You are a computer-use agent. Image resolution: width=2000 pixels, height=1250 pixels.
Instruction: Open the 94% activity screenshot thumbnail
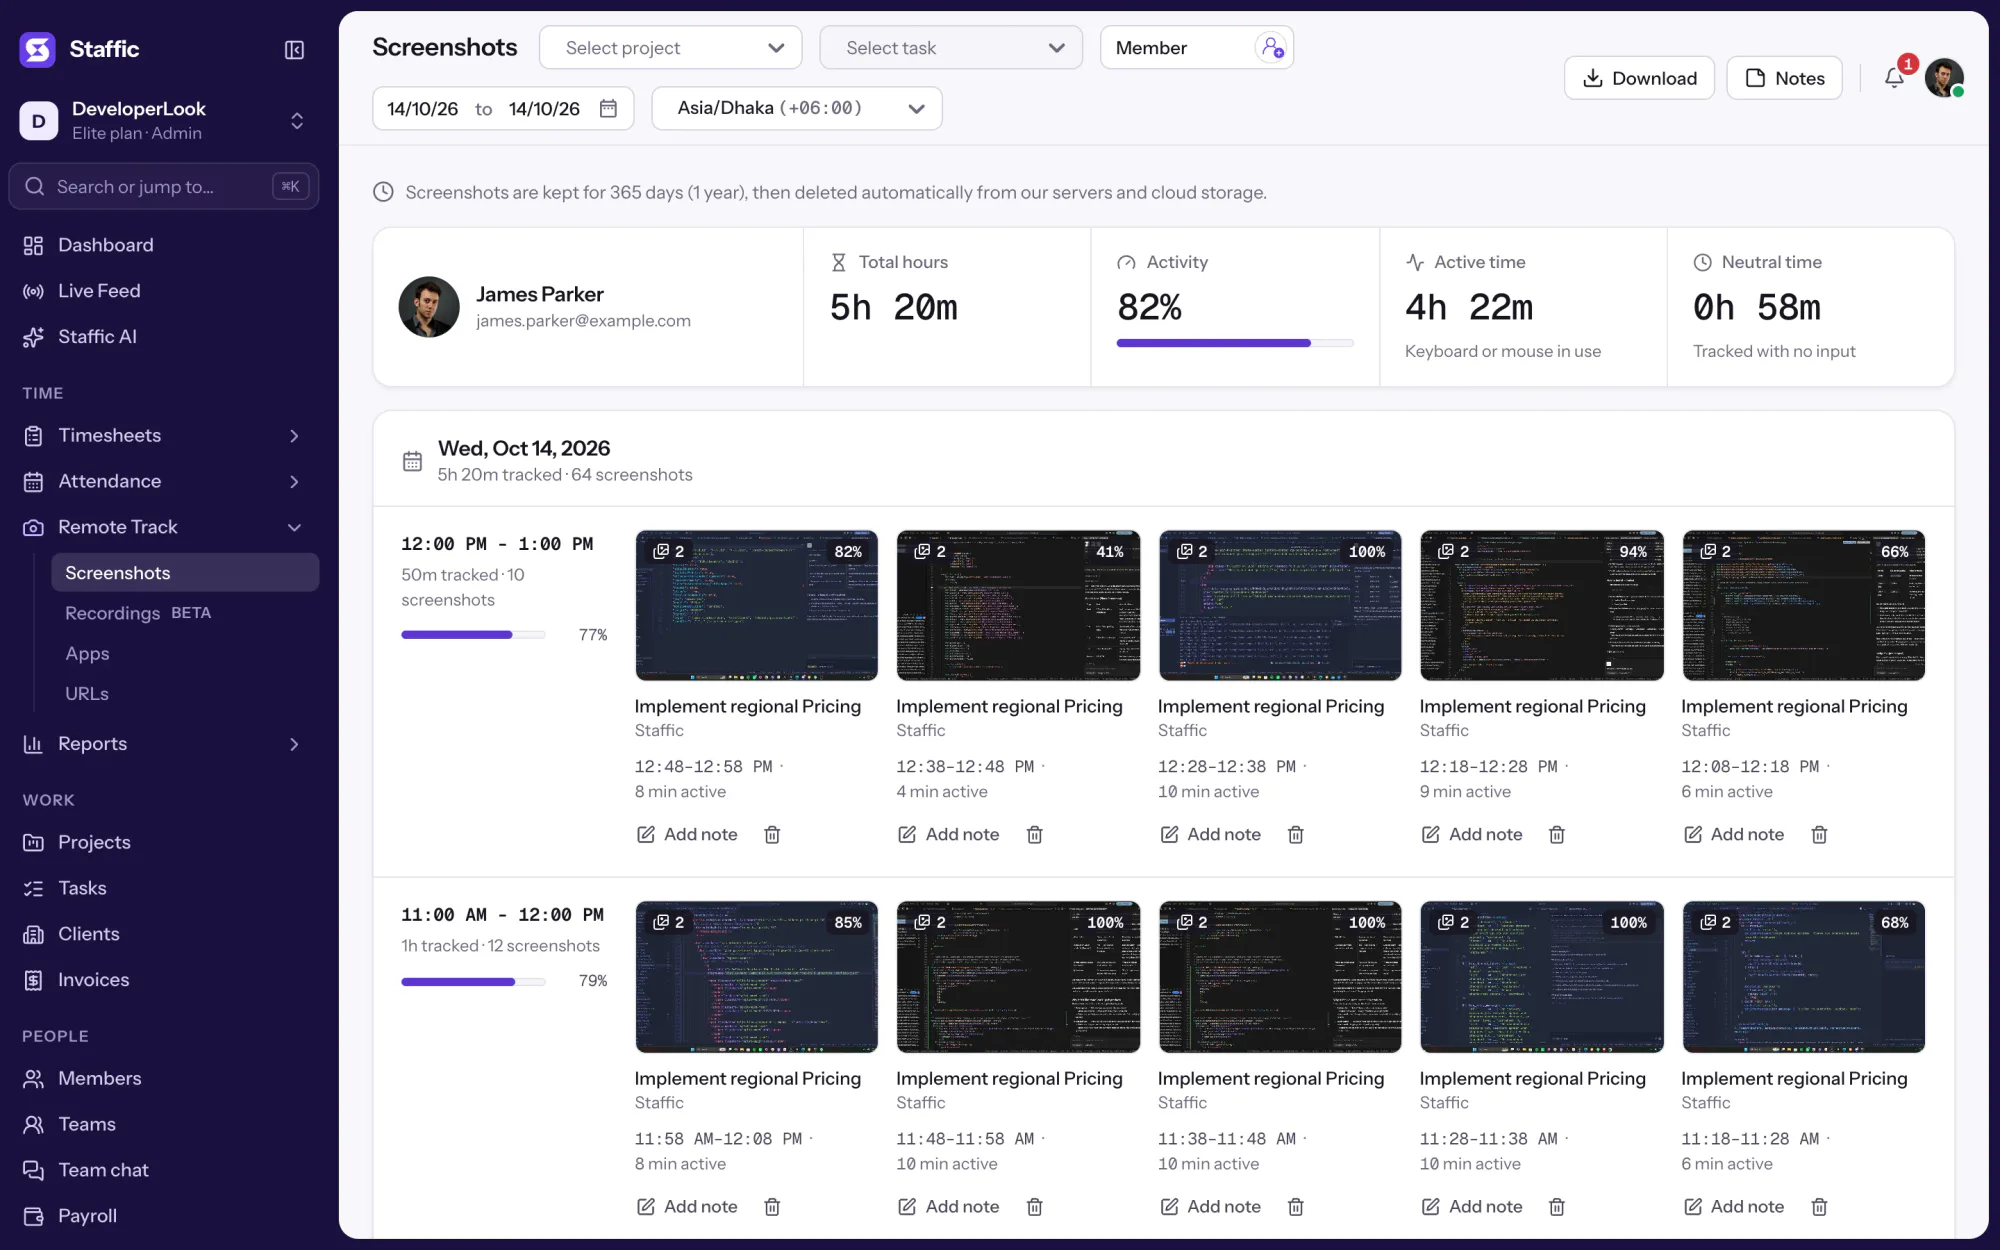pos(1542,606)
